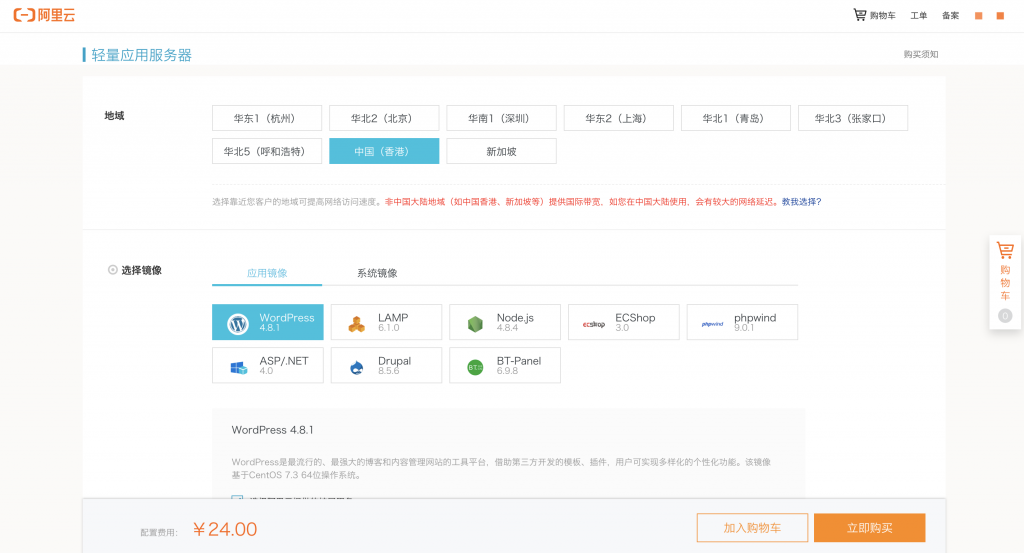Click 立即购买 button
Screen dimensions: 1024x553
coord(869,528)
